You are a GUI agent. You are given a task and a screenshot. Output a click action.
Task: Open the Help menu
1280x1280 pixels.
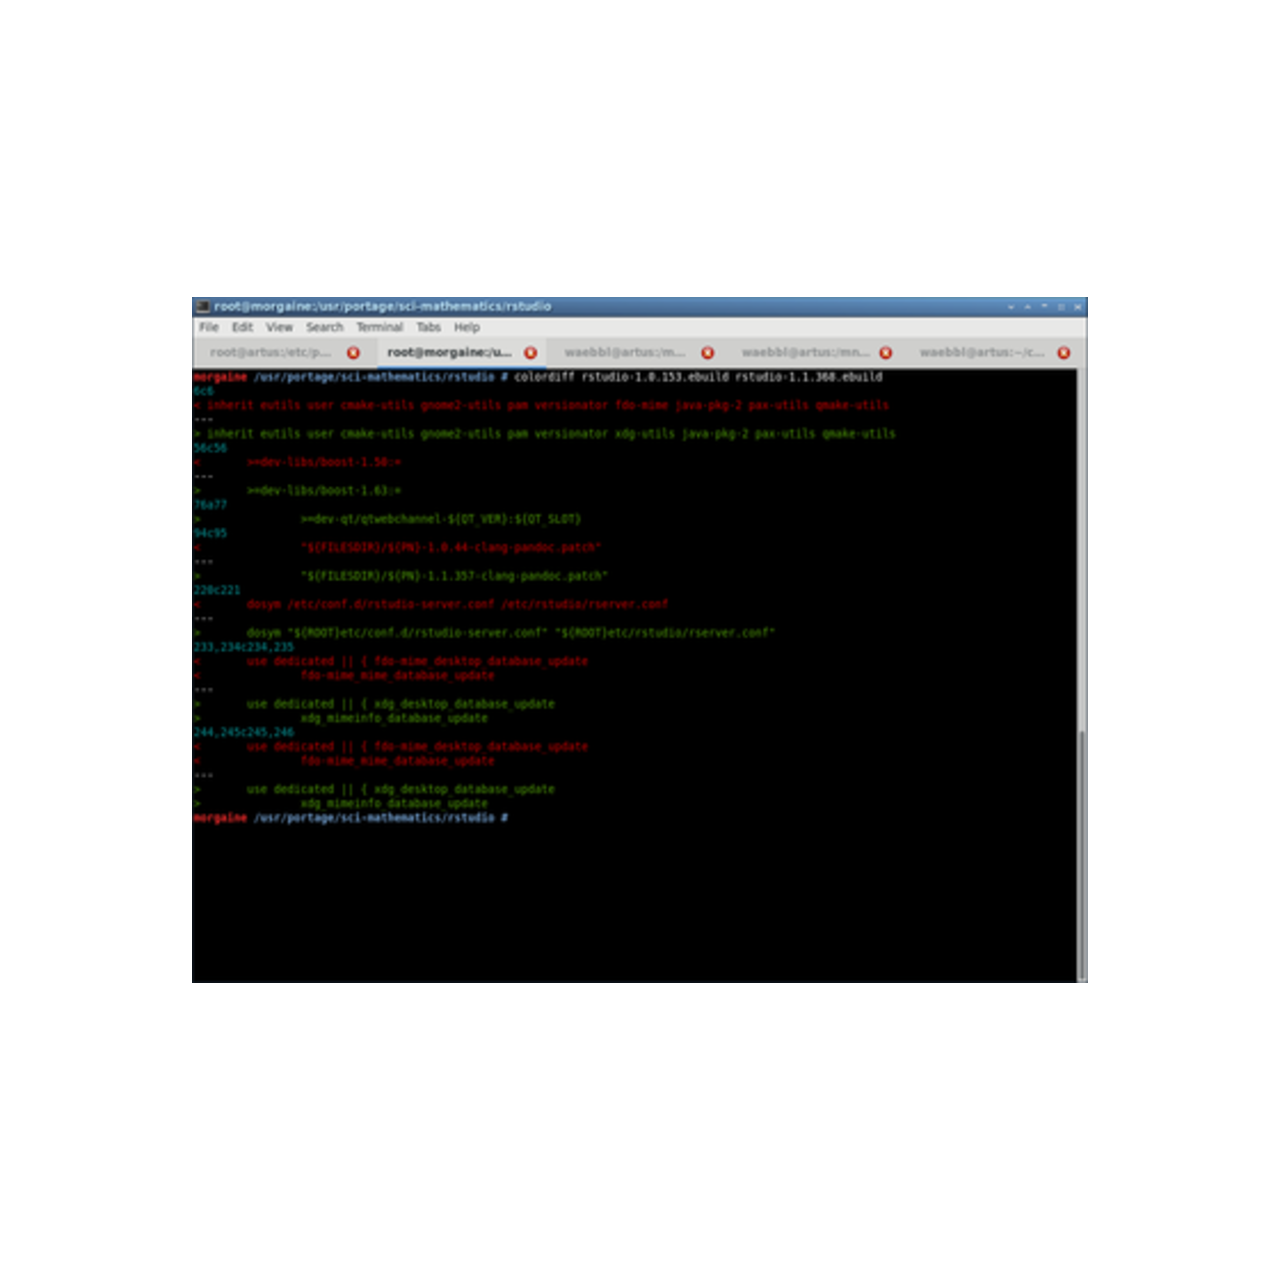coord(466,327)
